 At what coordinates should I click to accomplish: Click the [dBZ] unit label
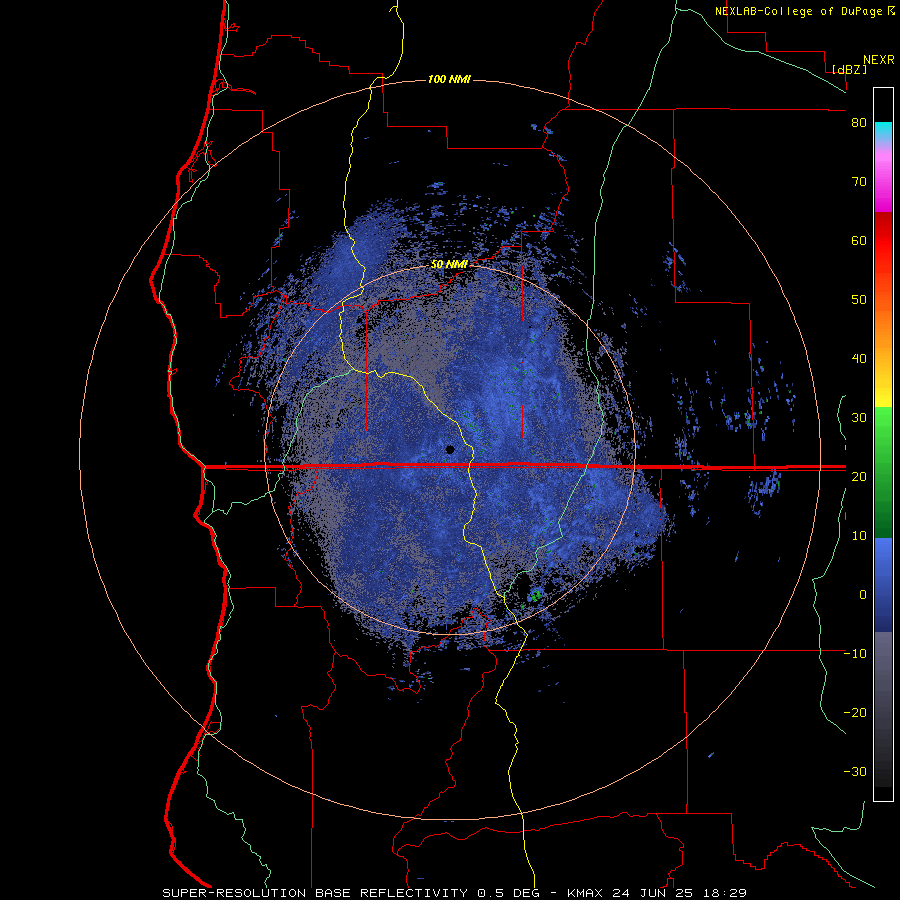click(x=849, y=70)
